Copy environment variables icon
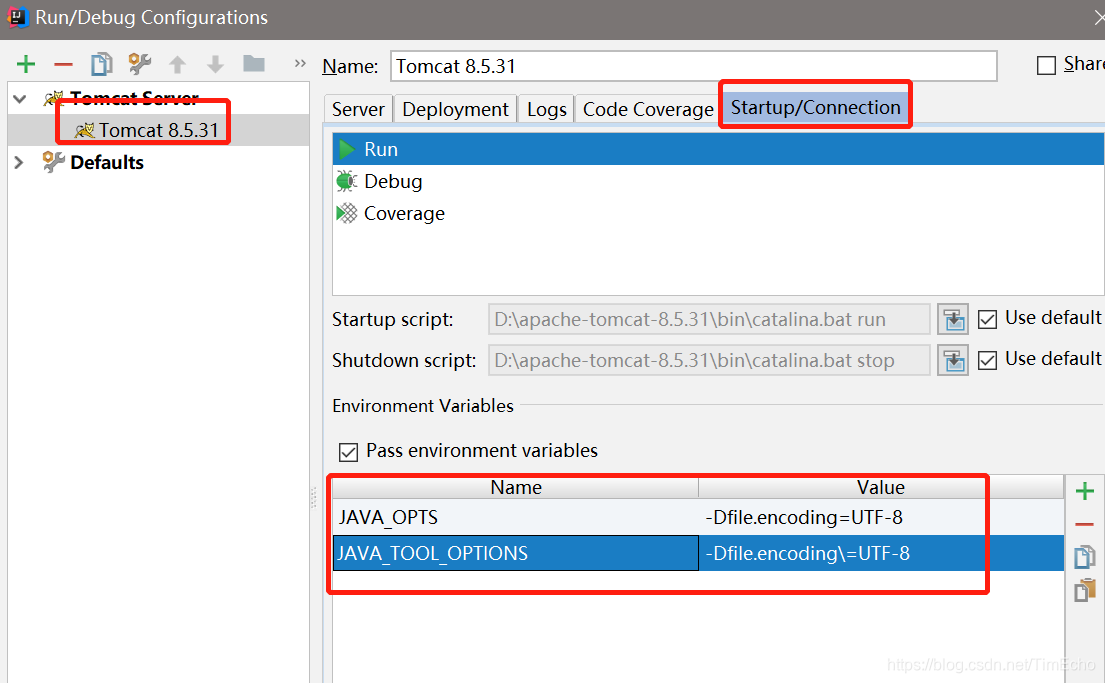Image resolution: width=1105 pixels, height=683 pixels. [x=1085, y=557]
